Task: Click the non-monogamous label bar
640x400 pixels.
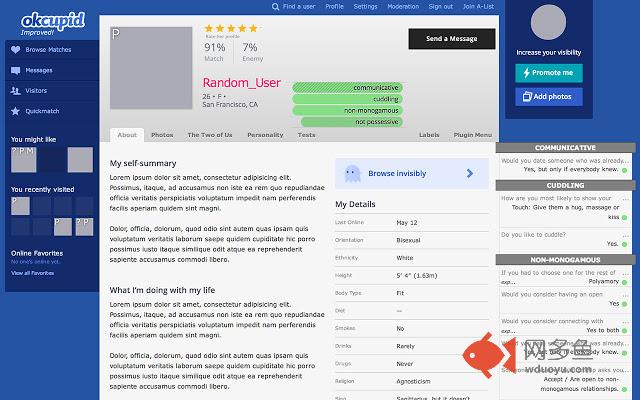Action: tap(347, 111)
